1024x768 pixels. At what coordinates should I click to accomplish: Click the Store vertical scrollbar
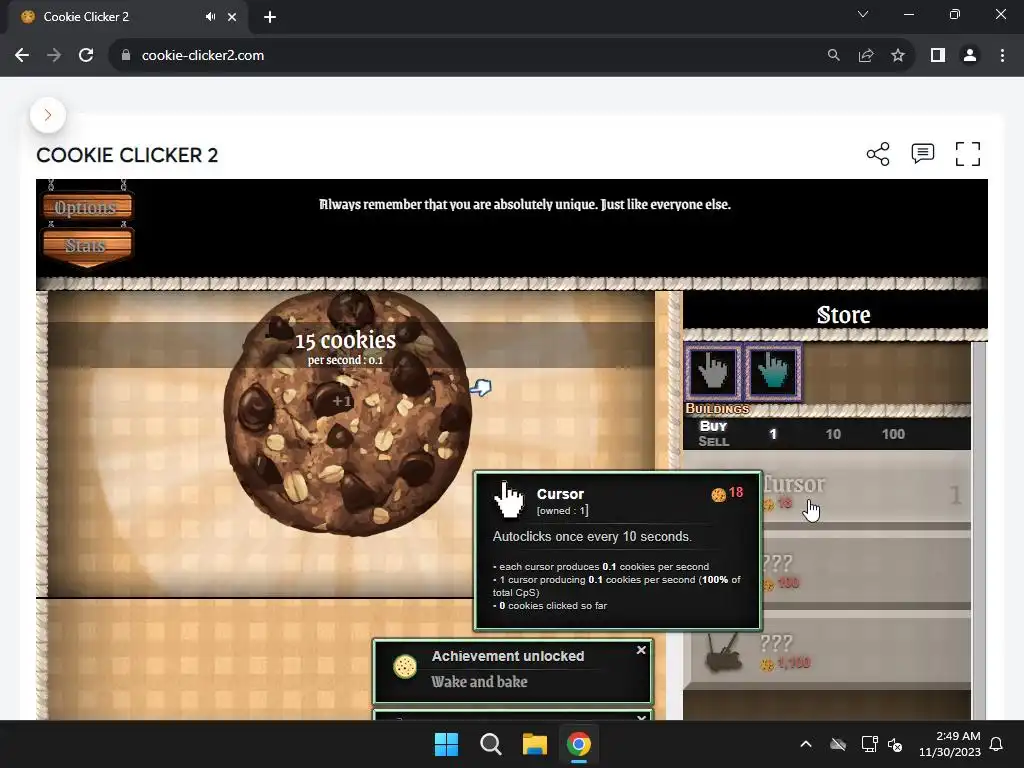(x=978, y=530)
